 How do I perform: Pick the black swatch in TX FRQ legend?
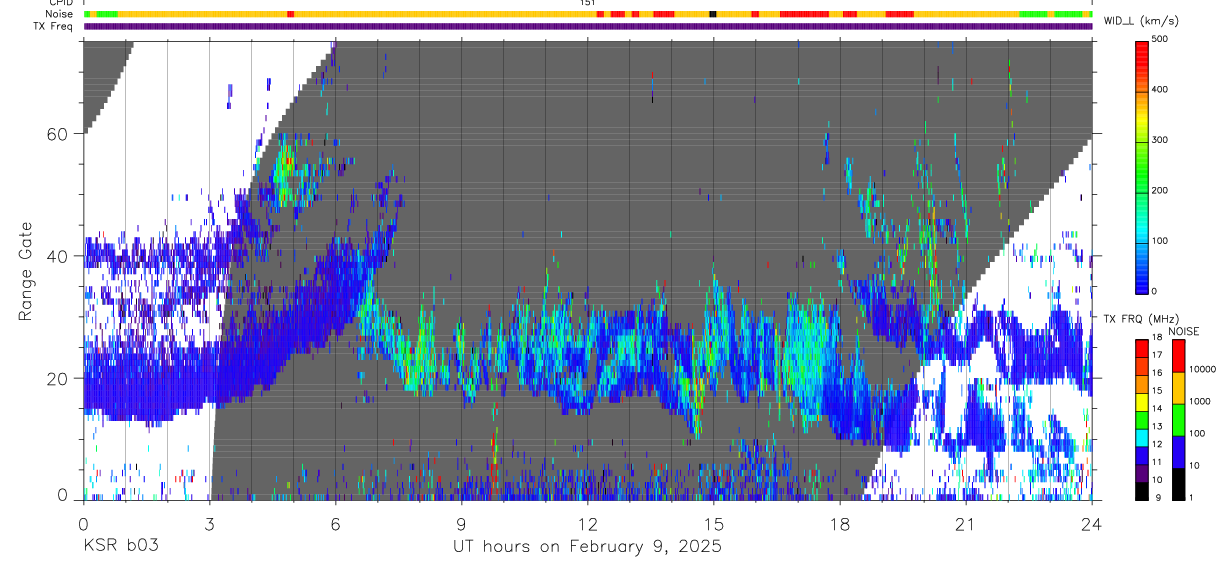[1141, 489]
